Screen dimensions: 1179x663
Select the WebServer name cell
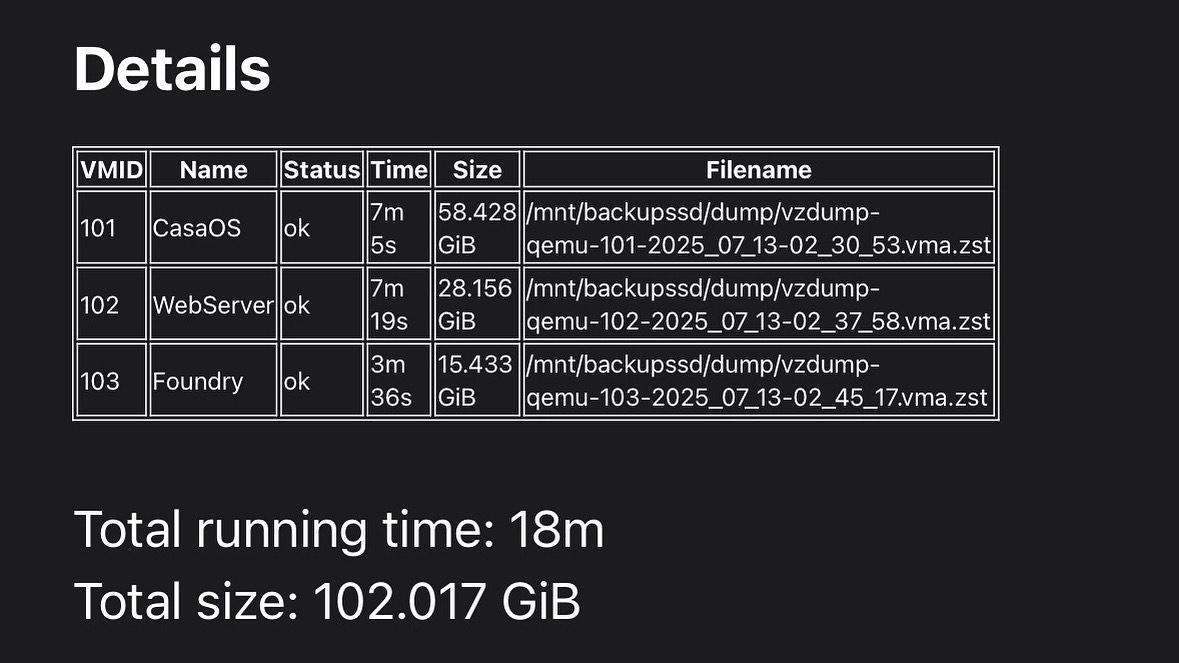(x=214, y=304)
